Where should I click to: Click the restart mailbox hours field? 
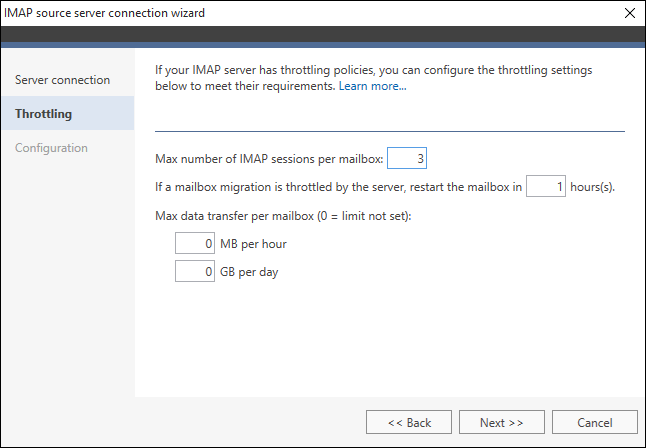[545, 186]
